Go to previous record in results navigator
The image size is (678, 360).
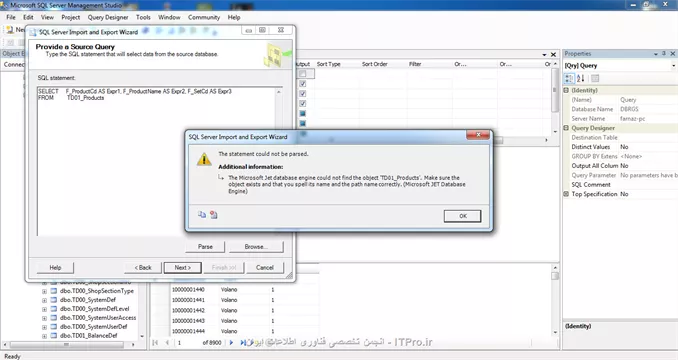click(167, 342)
